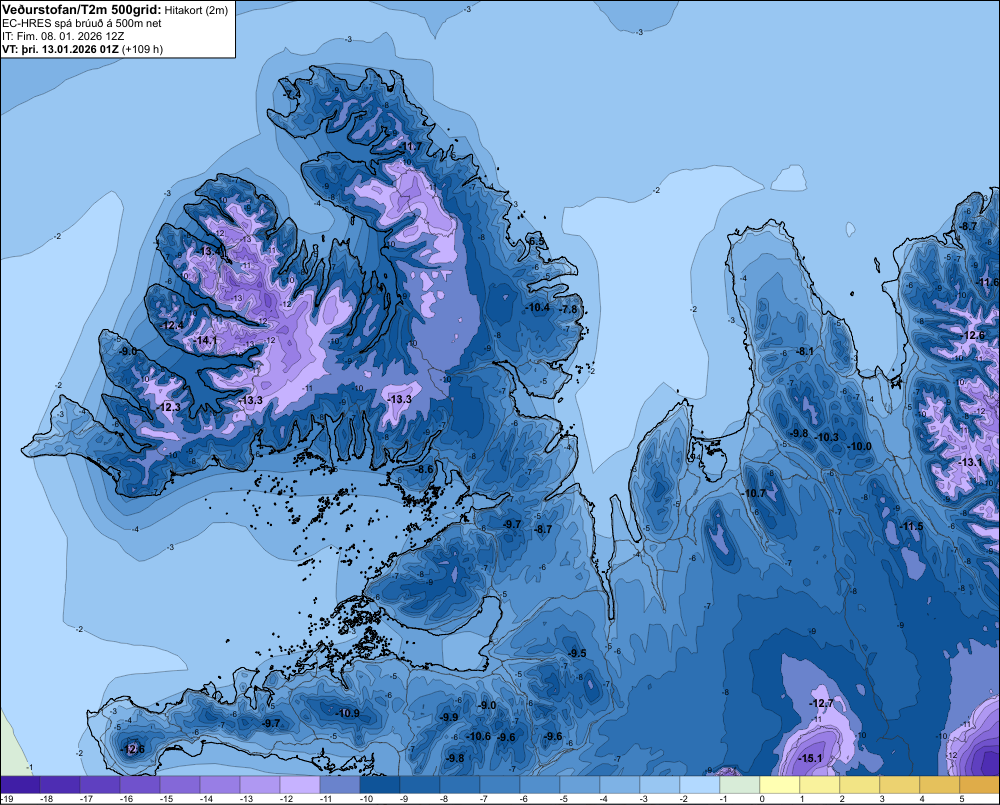Select the legend swatch labeled -16
Image resolution: width=1000 pixels, height=805 pixels.
[140, 785]
